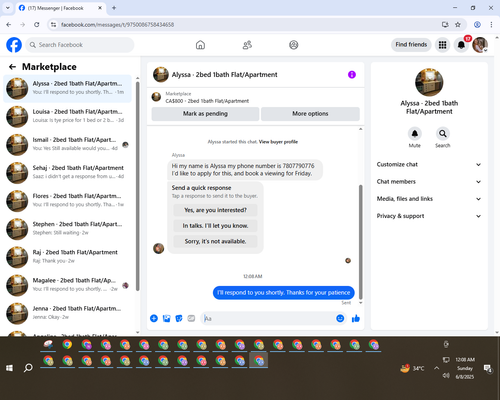Image resolution: width=500 pixels, height=400 pixels.
Task: Mute this conversation bell icon
Action: pos(415,134)
